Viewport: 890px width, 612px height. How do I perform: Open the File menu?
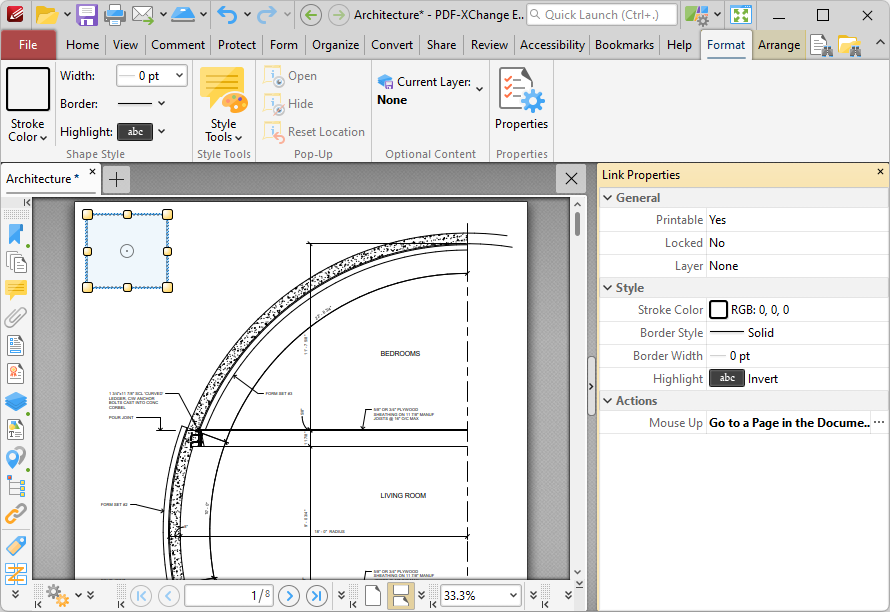coord(28,45)
